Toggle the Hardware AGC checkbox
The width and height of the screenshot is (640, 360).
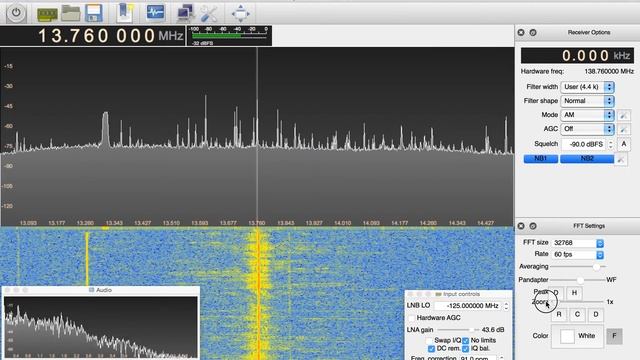[x=411, y=318]
